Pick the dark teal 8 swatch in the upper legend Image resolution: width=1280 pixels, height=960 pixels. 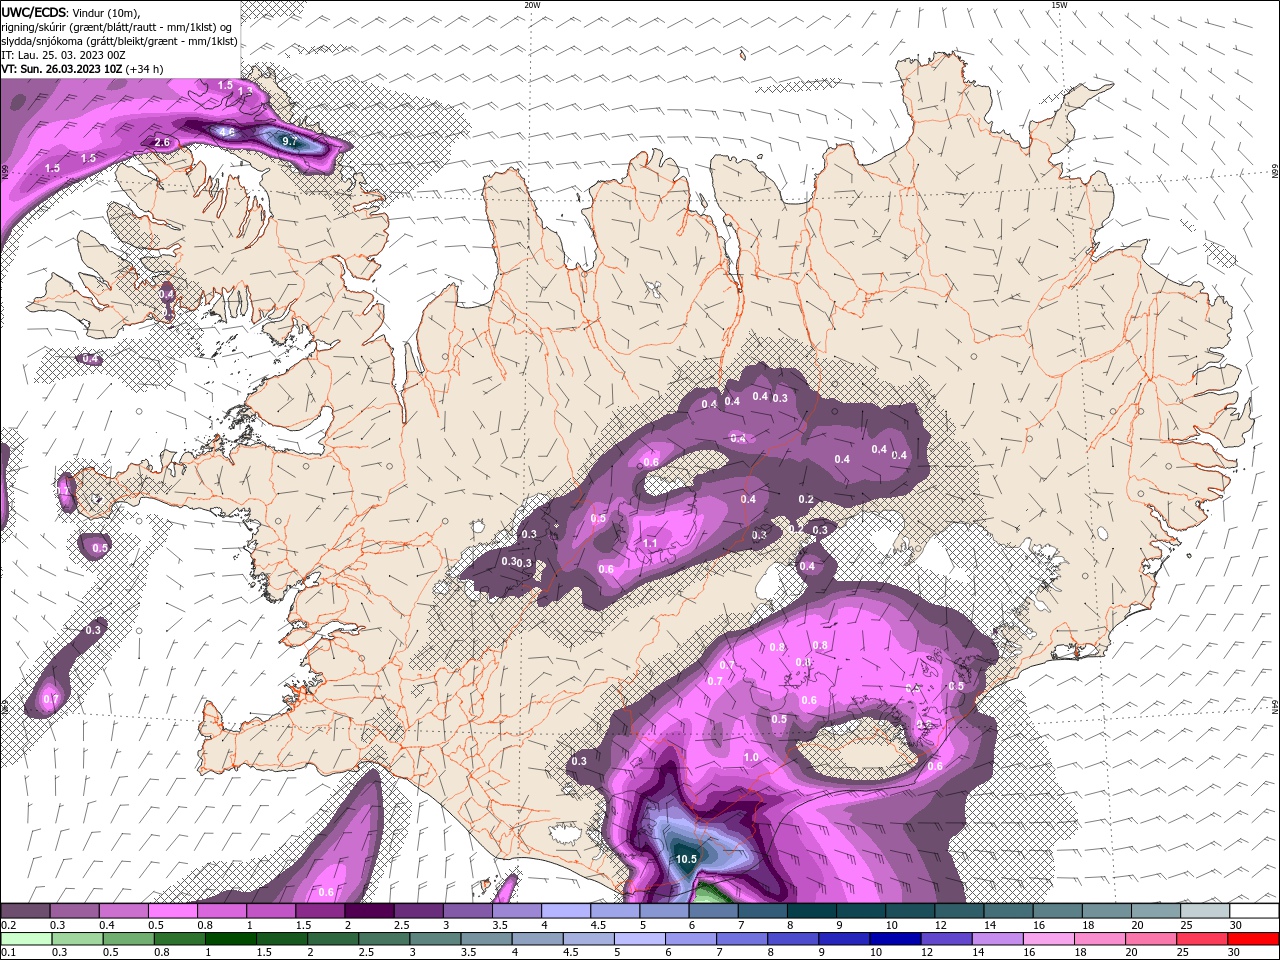tap(812, 911)
